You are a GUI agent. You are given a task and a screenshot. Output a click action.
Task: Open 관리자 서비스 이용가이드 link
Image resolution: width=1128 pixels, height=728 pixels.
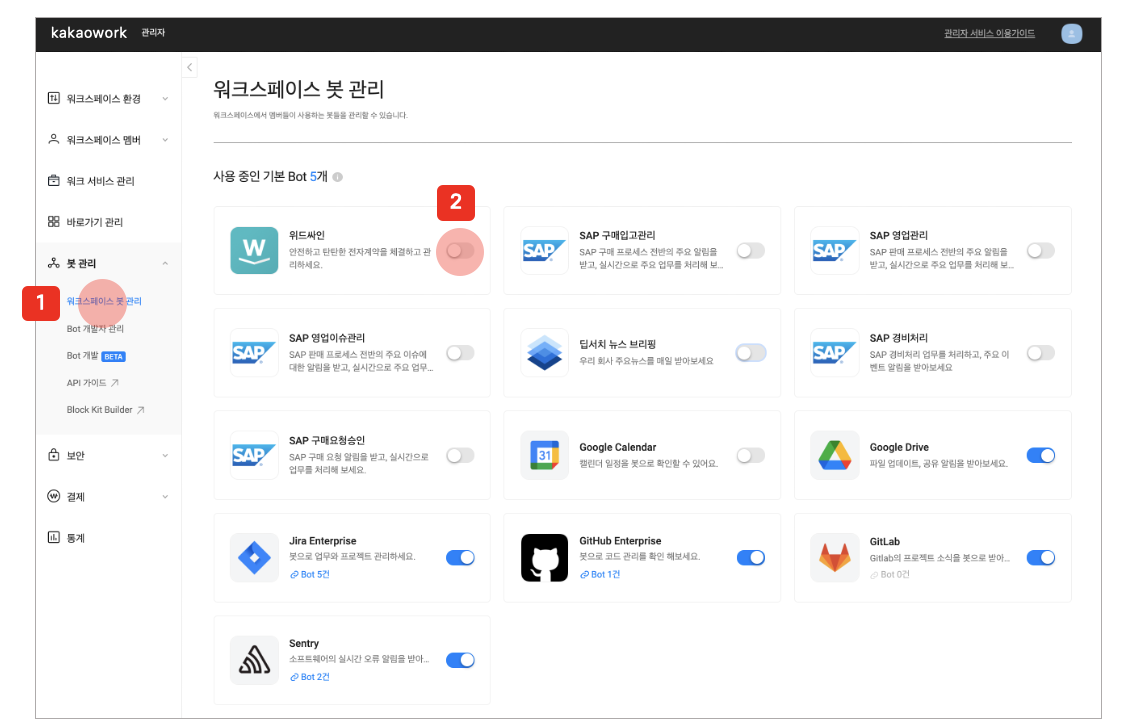point(989,33)
